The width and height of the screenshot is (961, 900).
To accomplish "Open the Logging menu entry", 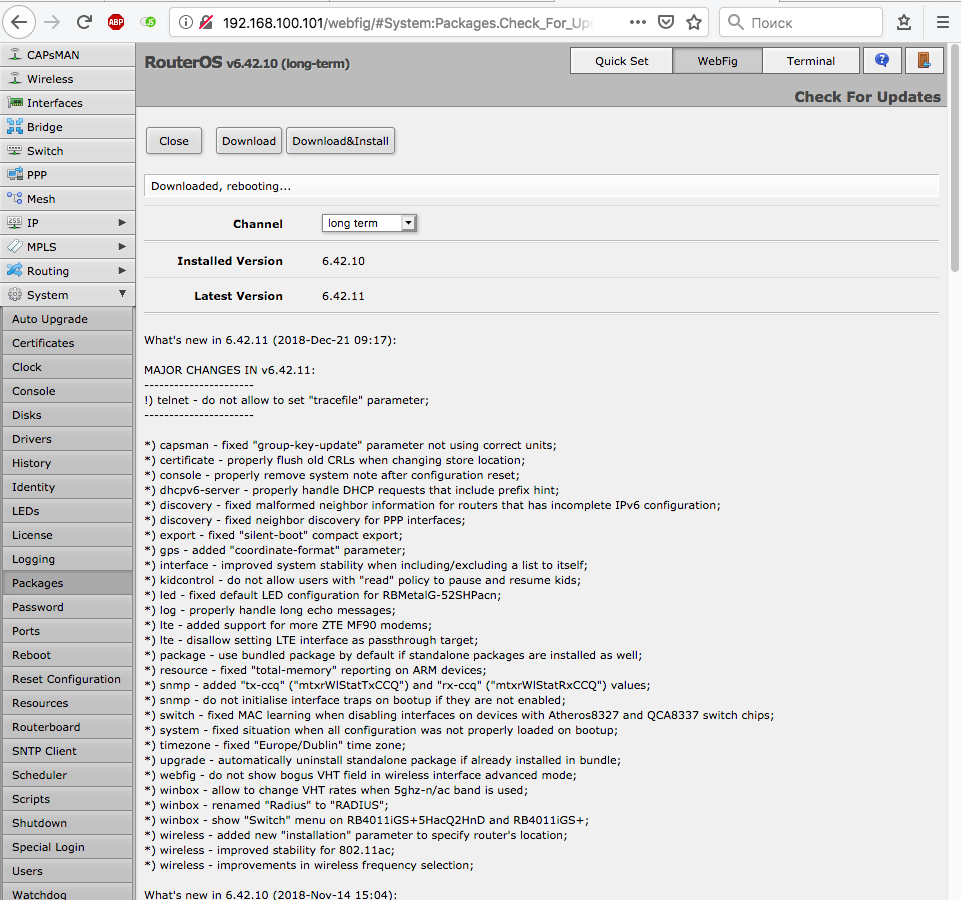I will pos(67,559).
